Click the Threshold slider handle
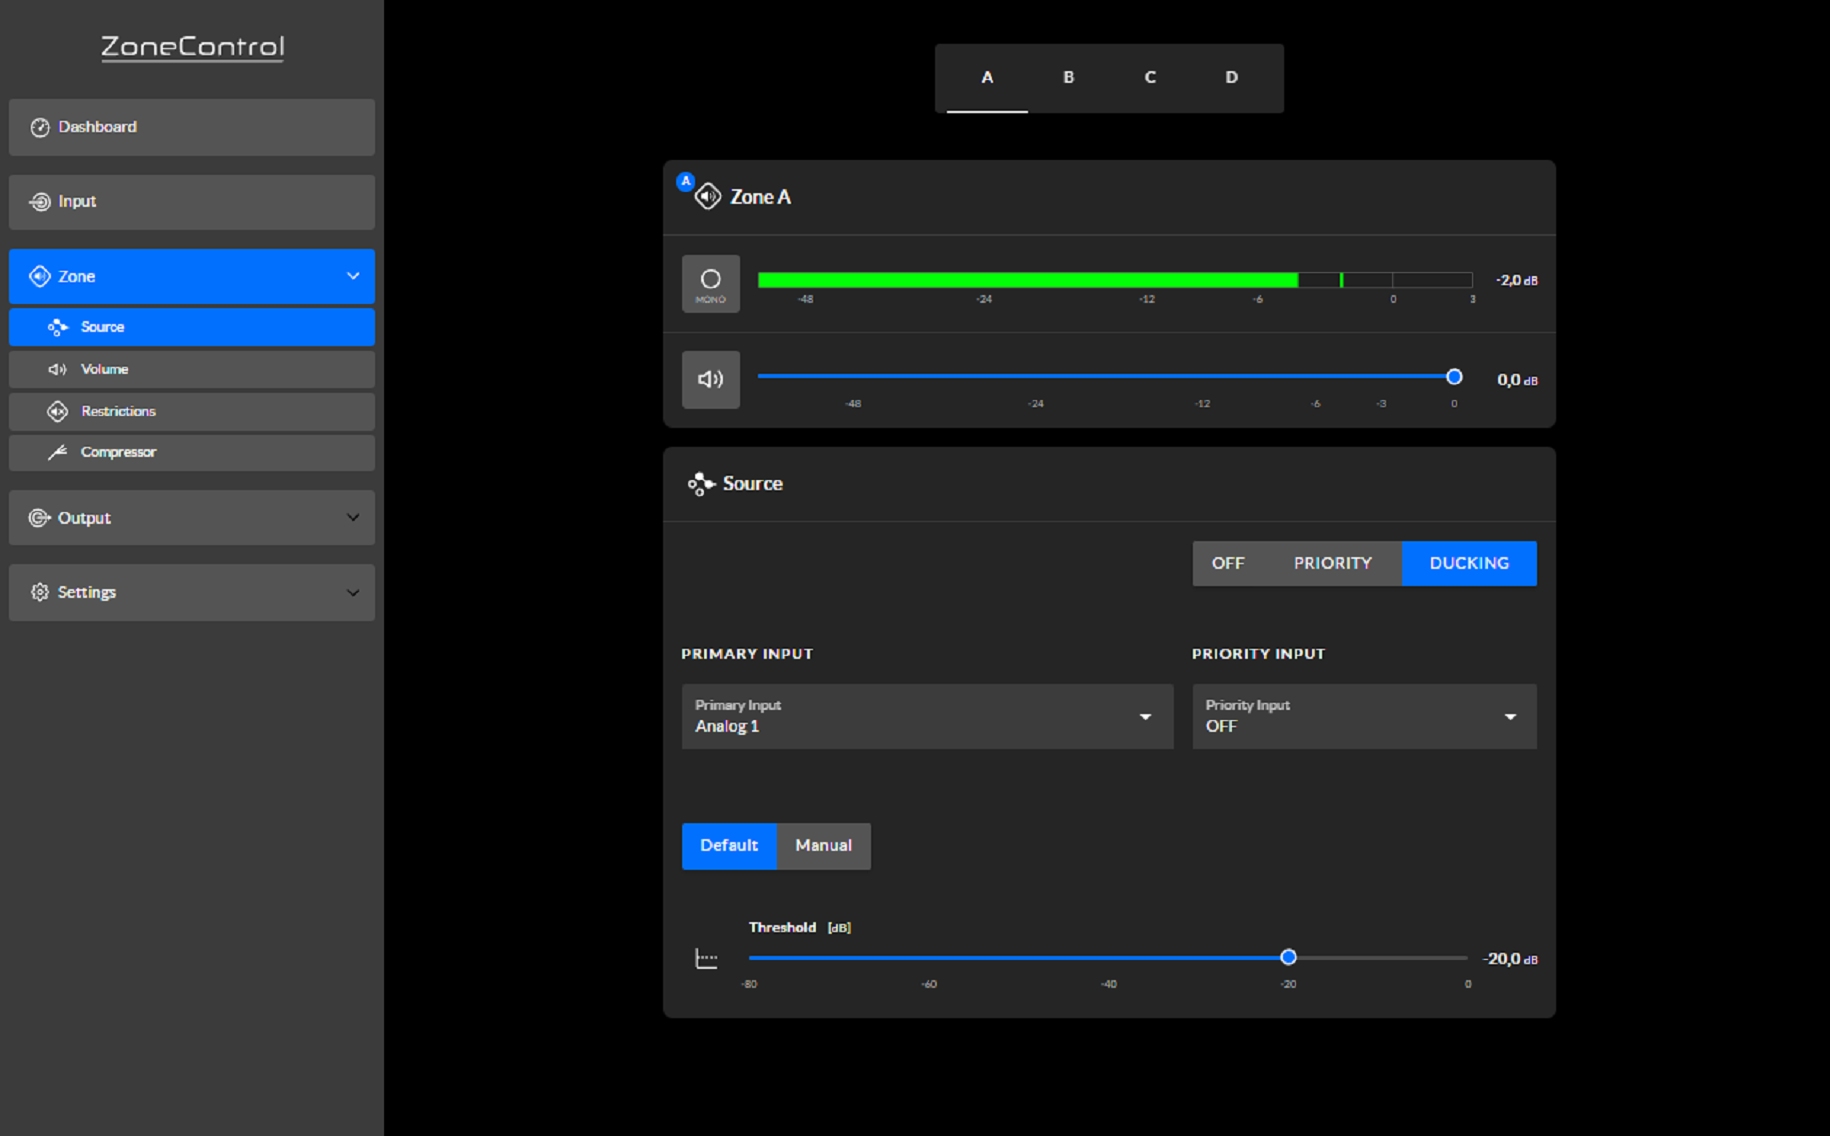Screen dimensions: 1830x1136 tap(1288, 957)
